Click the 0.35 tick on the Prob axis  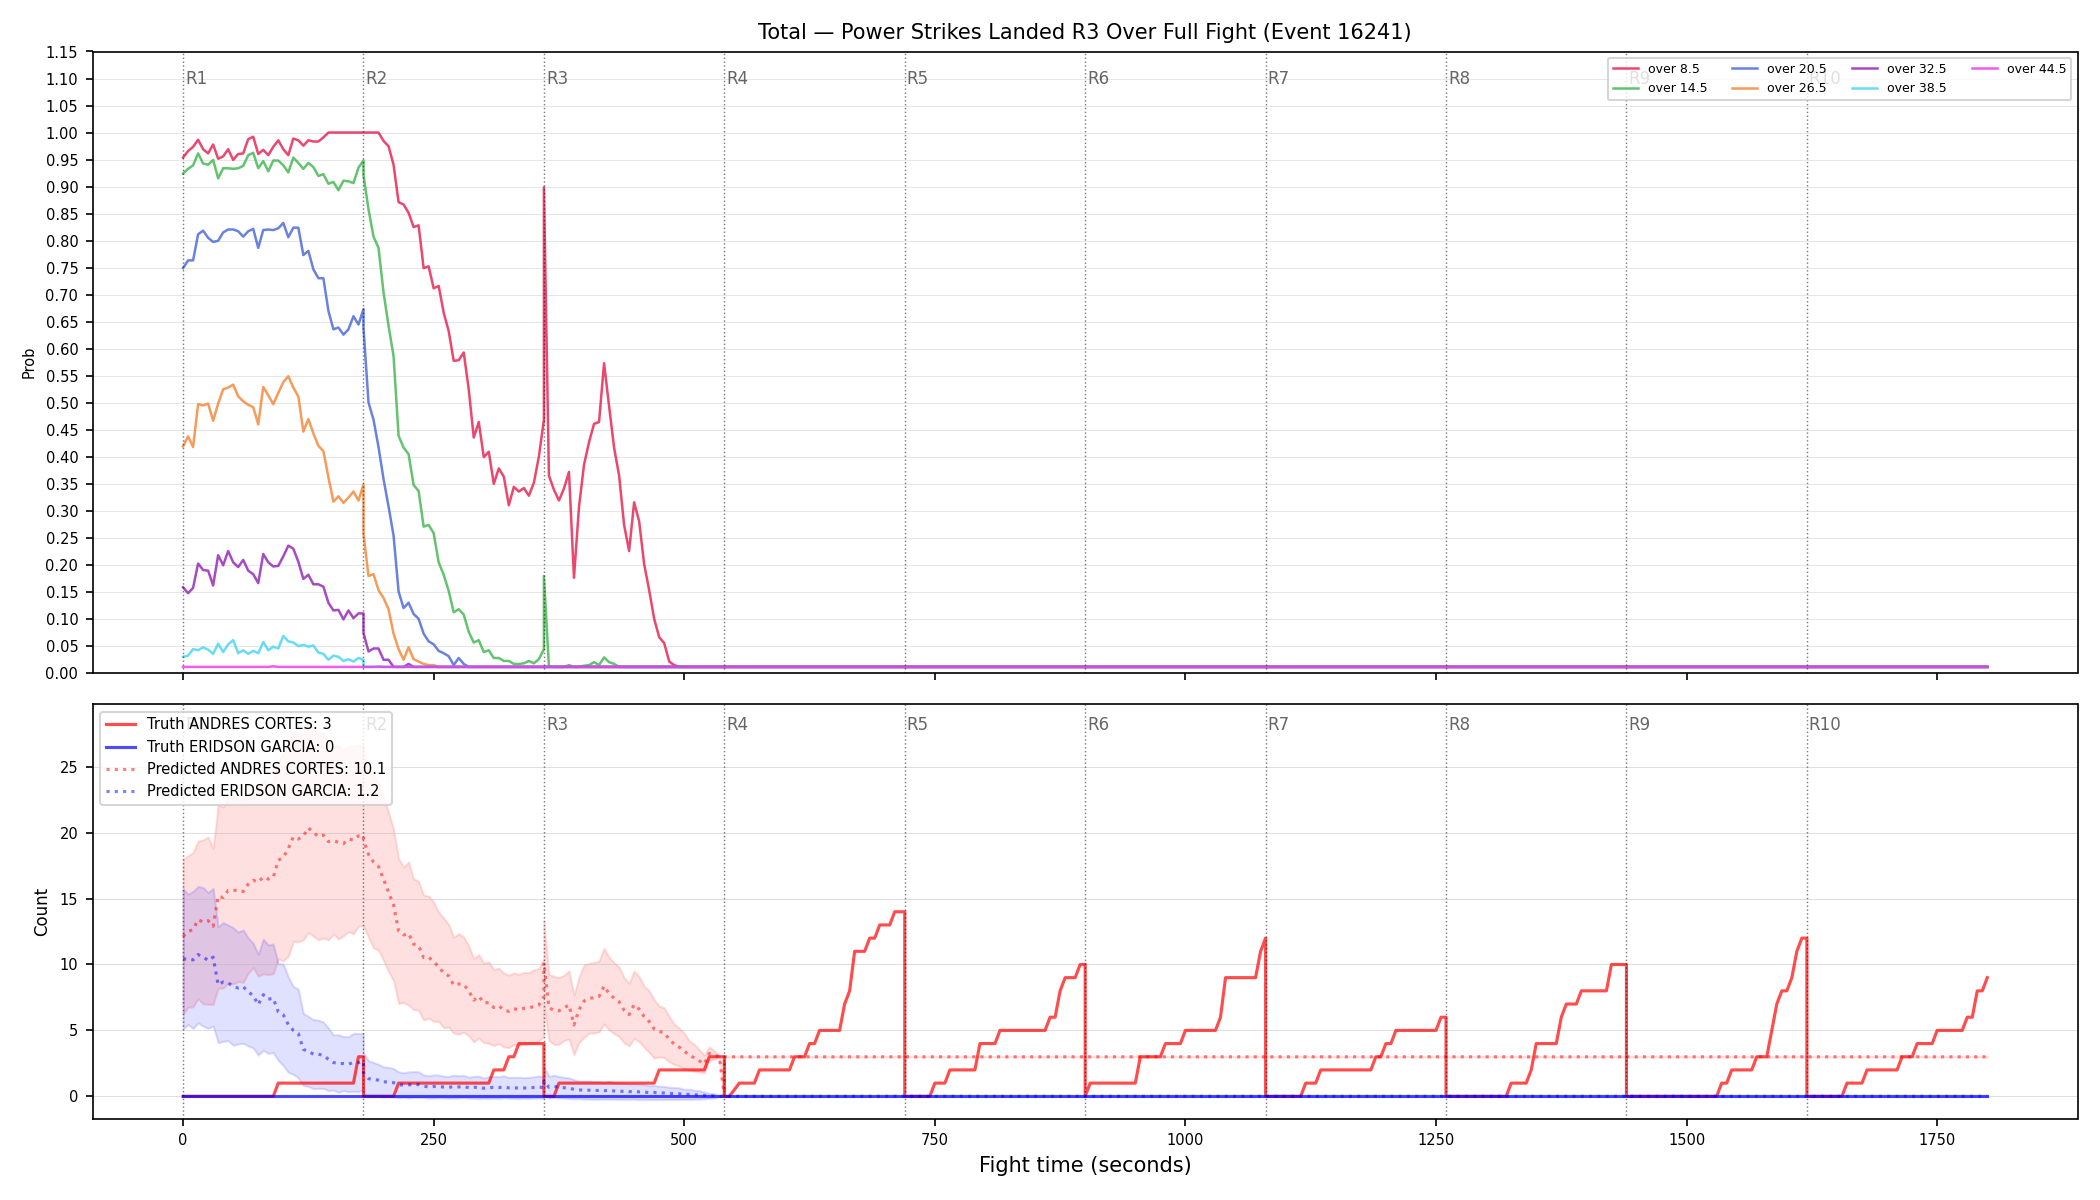pos(62,484)
